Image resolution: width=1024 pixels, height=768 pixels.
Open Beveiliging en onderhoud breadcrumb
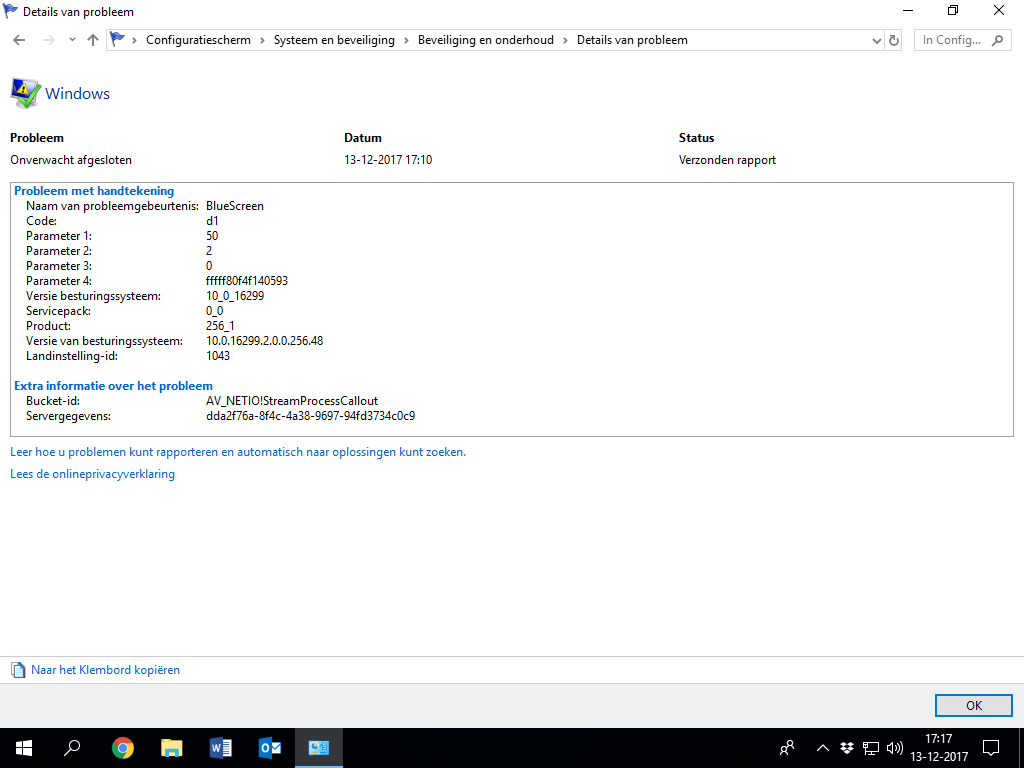(486, 40)
